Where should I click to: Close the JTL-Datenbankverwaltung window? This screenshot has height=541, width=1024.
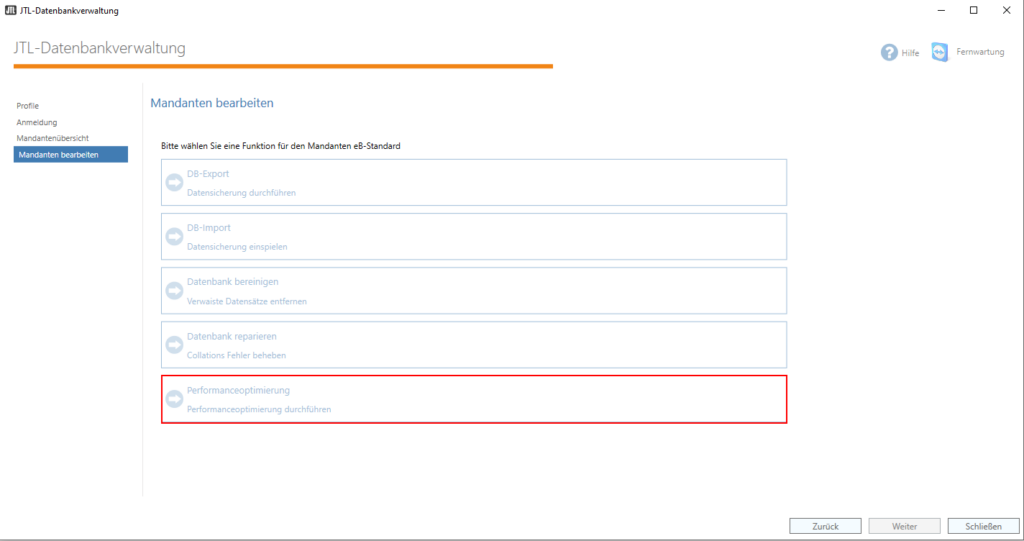coord(1006,10)
